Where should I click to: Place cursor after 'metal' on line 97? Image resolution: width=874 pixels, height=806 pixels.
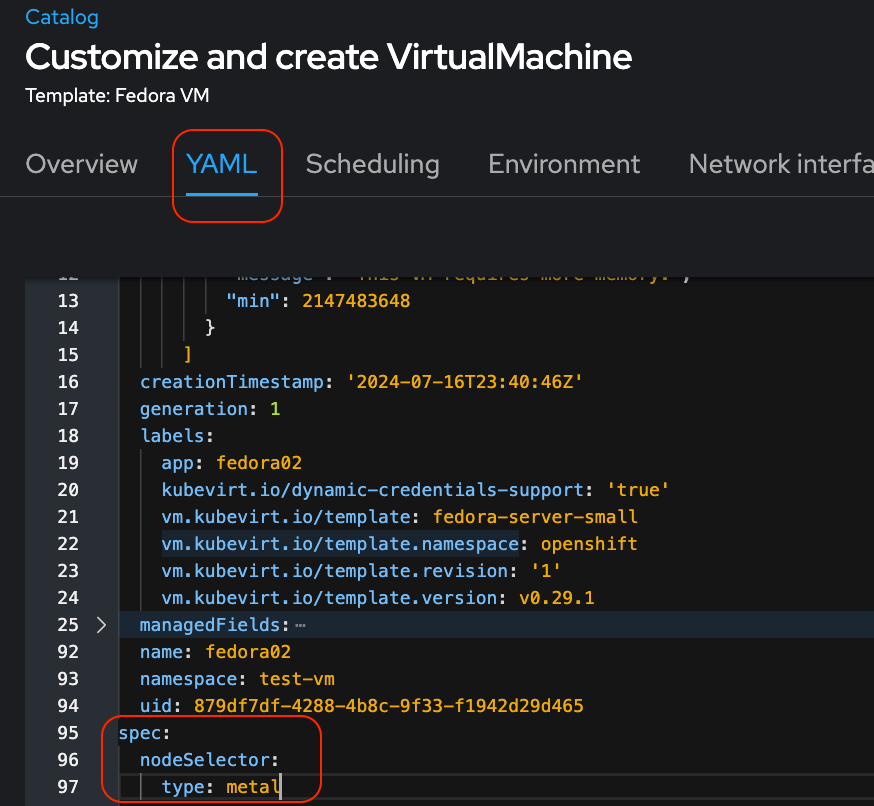coord(281,787)
